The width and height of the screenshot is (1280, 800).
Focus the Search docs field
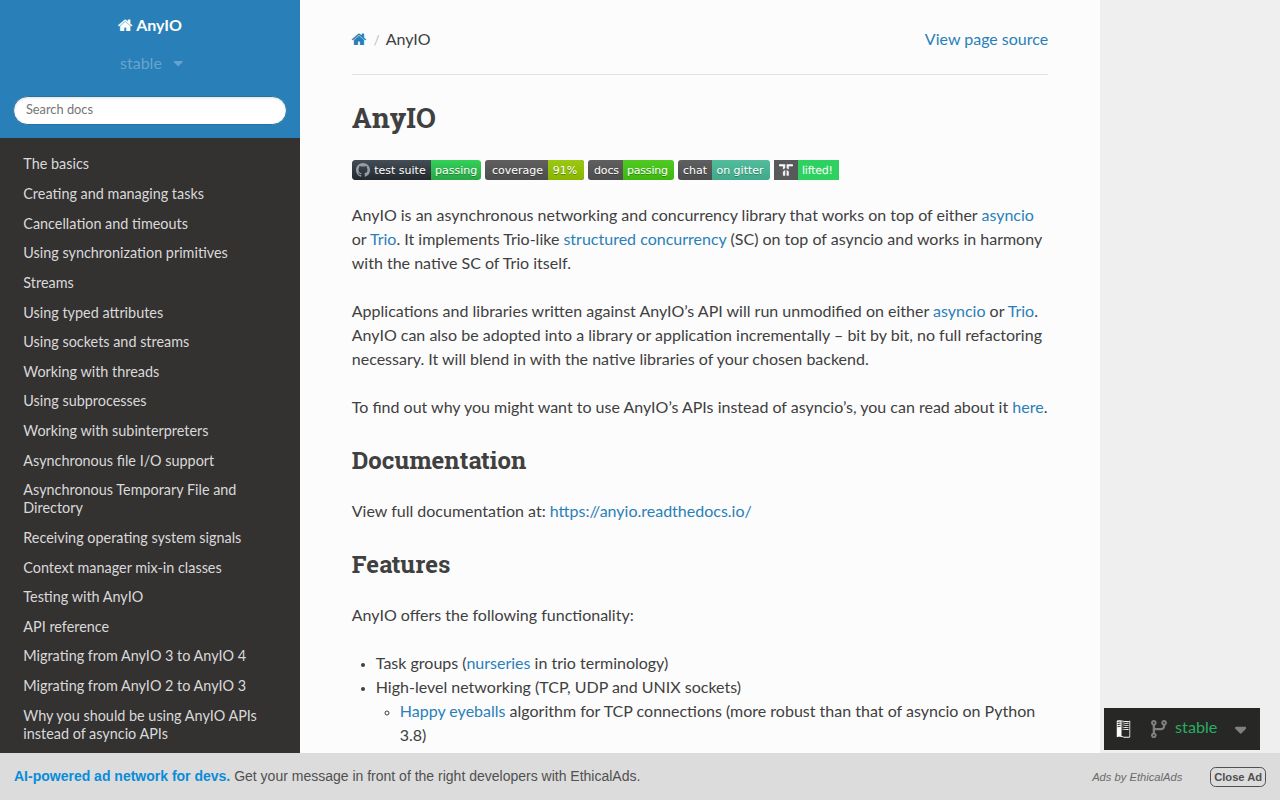pos(150,110)
